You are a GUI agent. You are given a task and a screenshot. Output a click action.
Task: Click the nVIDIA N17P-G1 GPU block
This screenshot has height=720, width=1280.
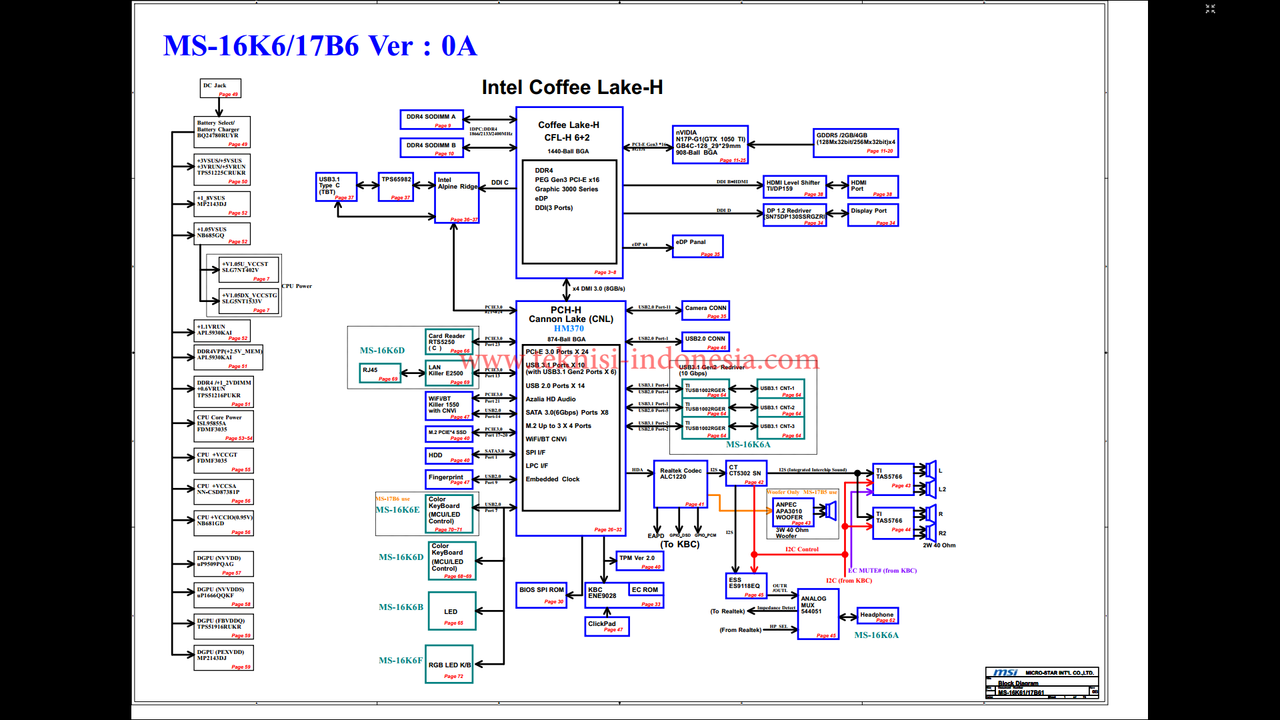710,144
